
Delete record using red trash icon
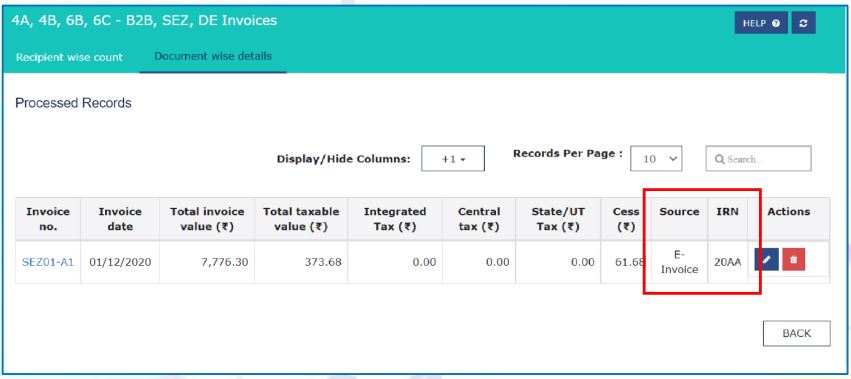click(x=793, y=260)
